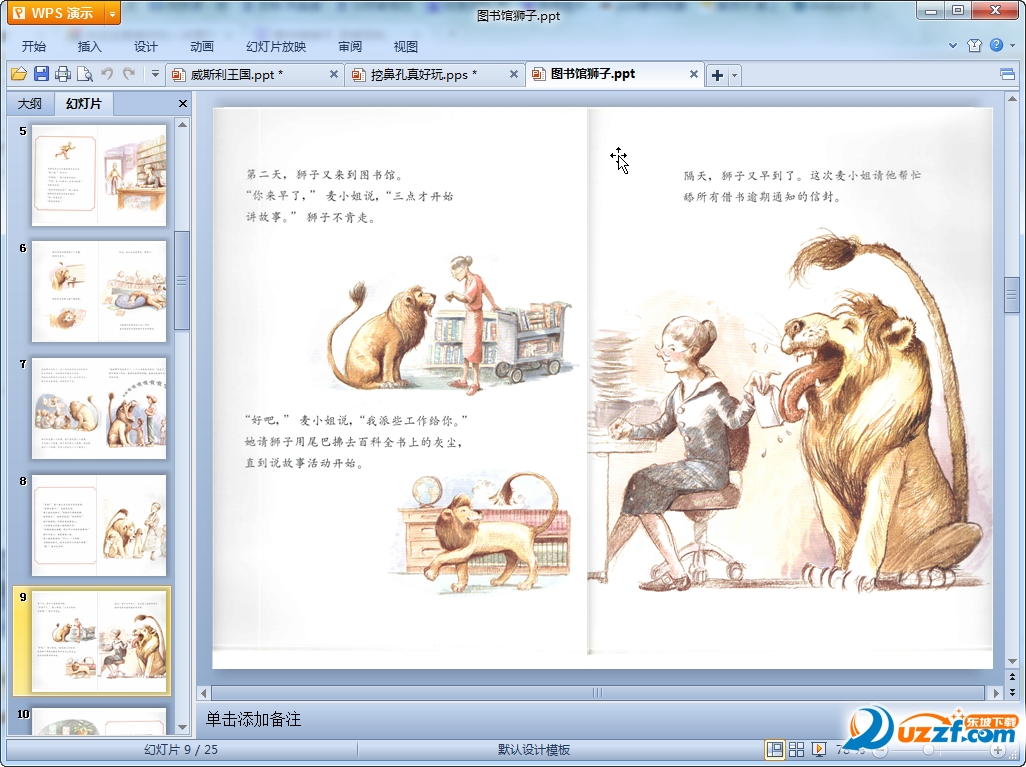Click horizontal scrollbar right arrow
Viewport: 1026px width, 767px height.
pyautogui.click(x=996, y=692)
